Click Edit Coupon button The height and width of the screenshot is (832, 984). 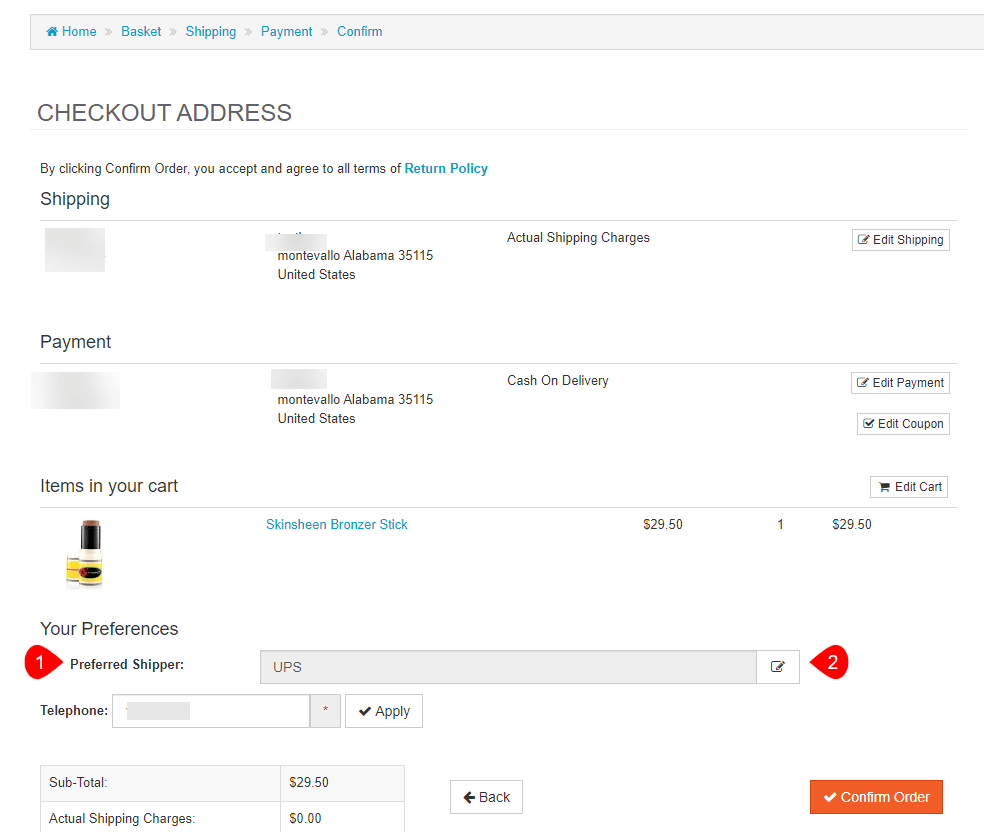[x=902, y=424]
